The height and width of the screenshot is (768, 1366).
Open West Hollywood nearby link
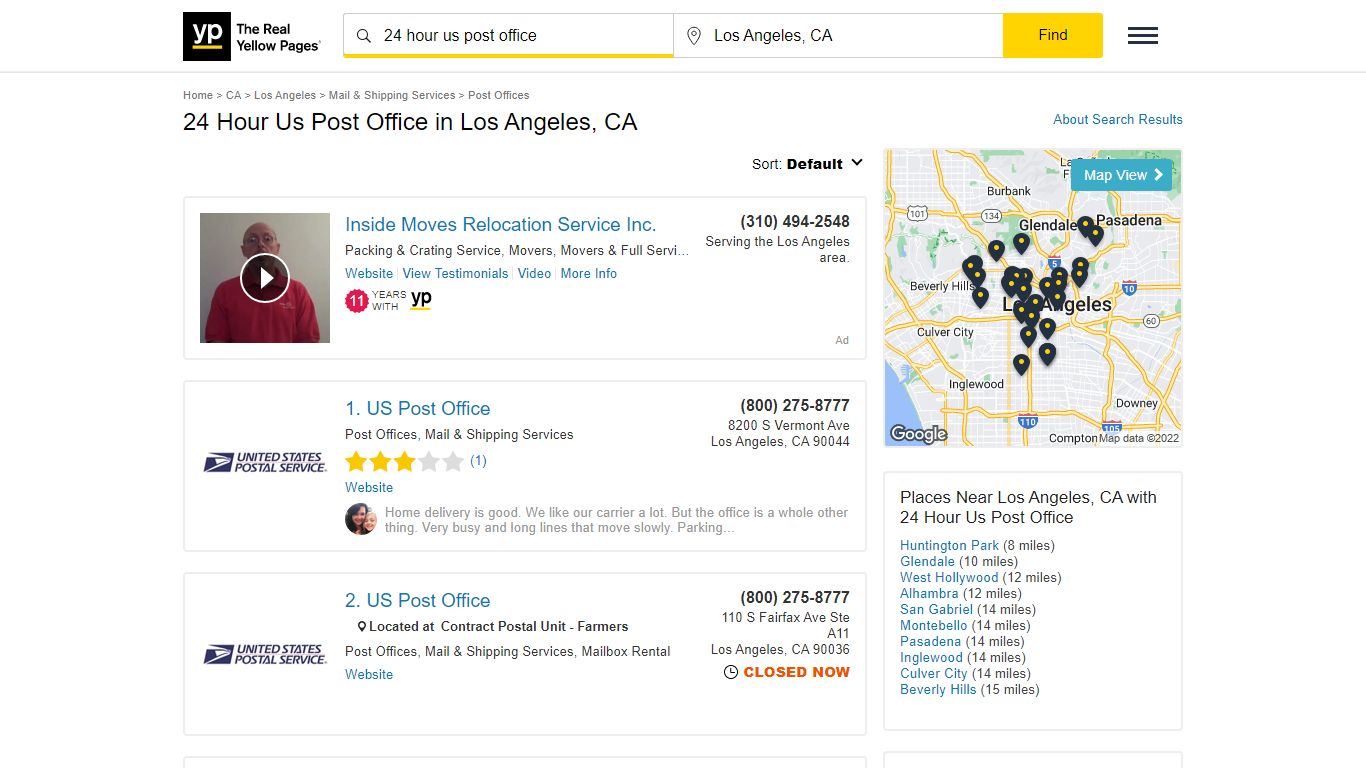tap(949, 577)
